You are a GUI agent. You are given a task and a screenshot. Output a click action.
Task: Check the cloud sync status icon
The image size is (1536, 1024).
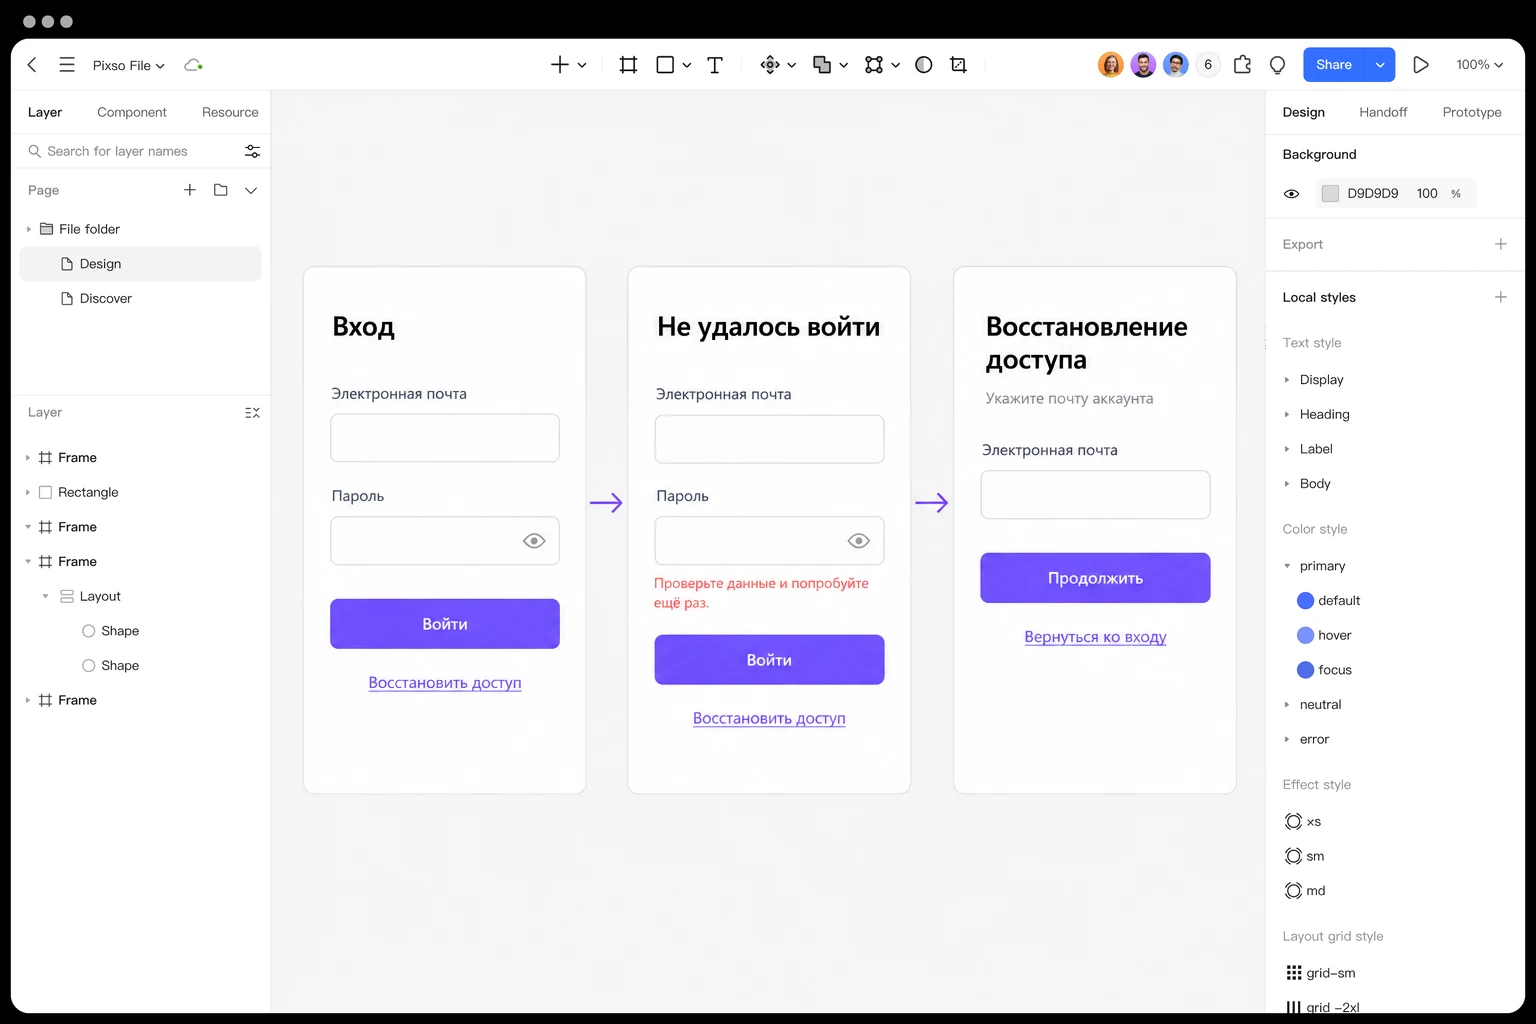193,65
